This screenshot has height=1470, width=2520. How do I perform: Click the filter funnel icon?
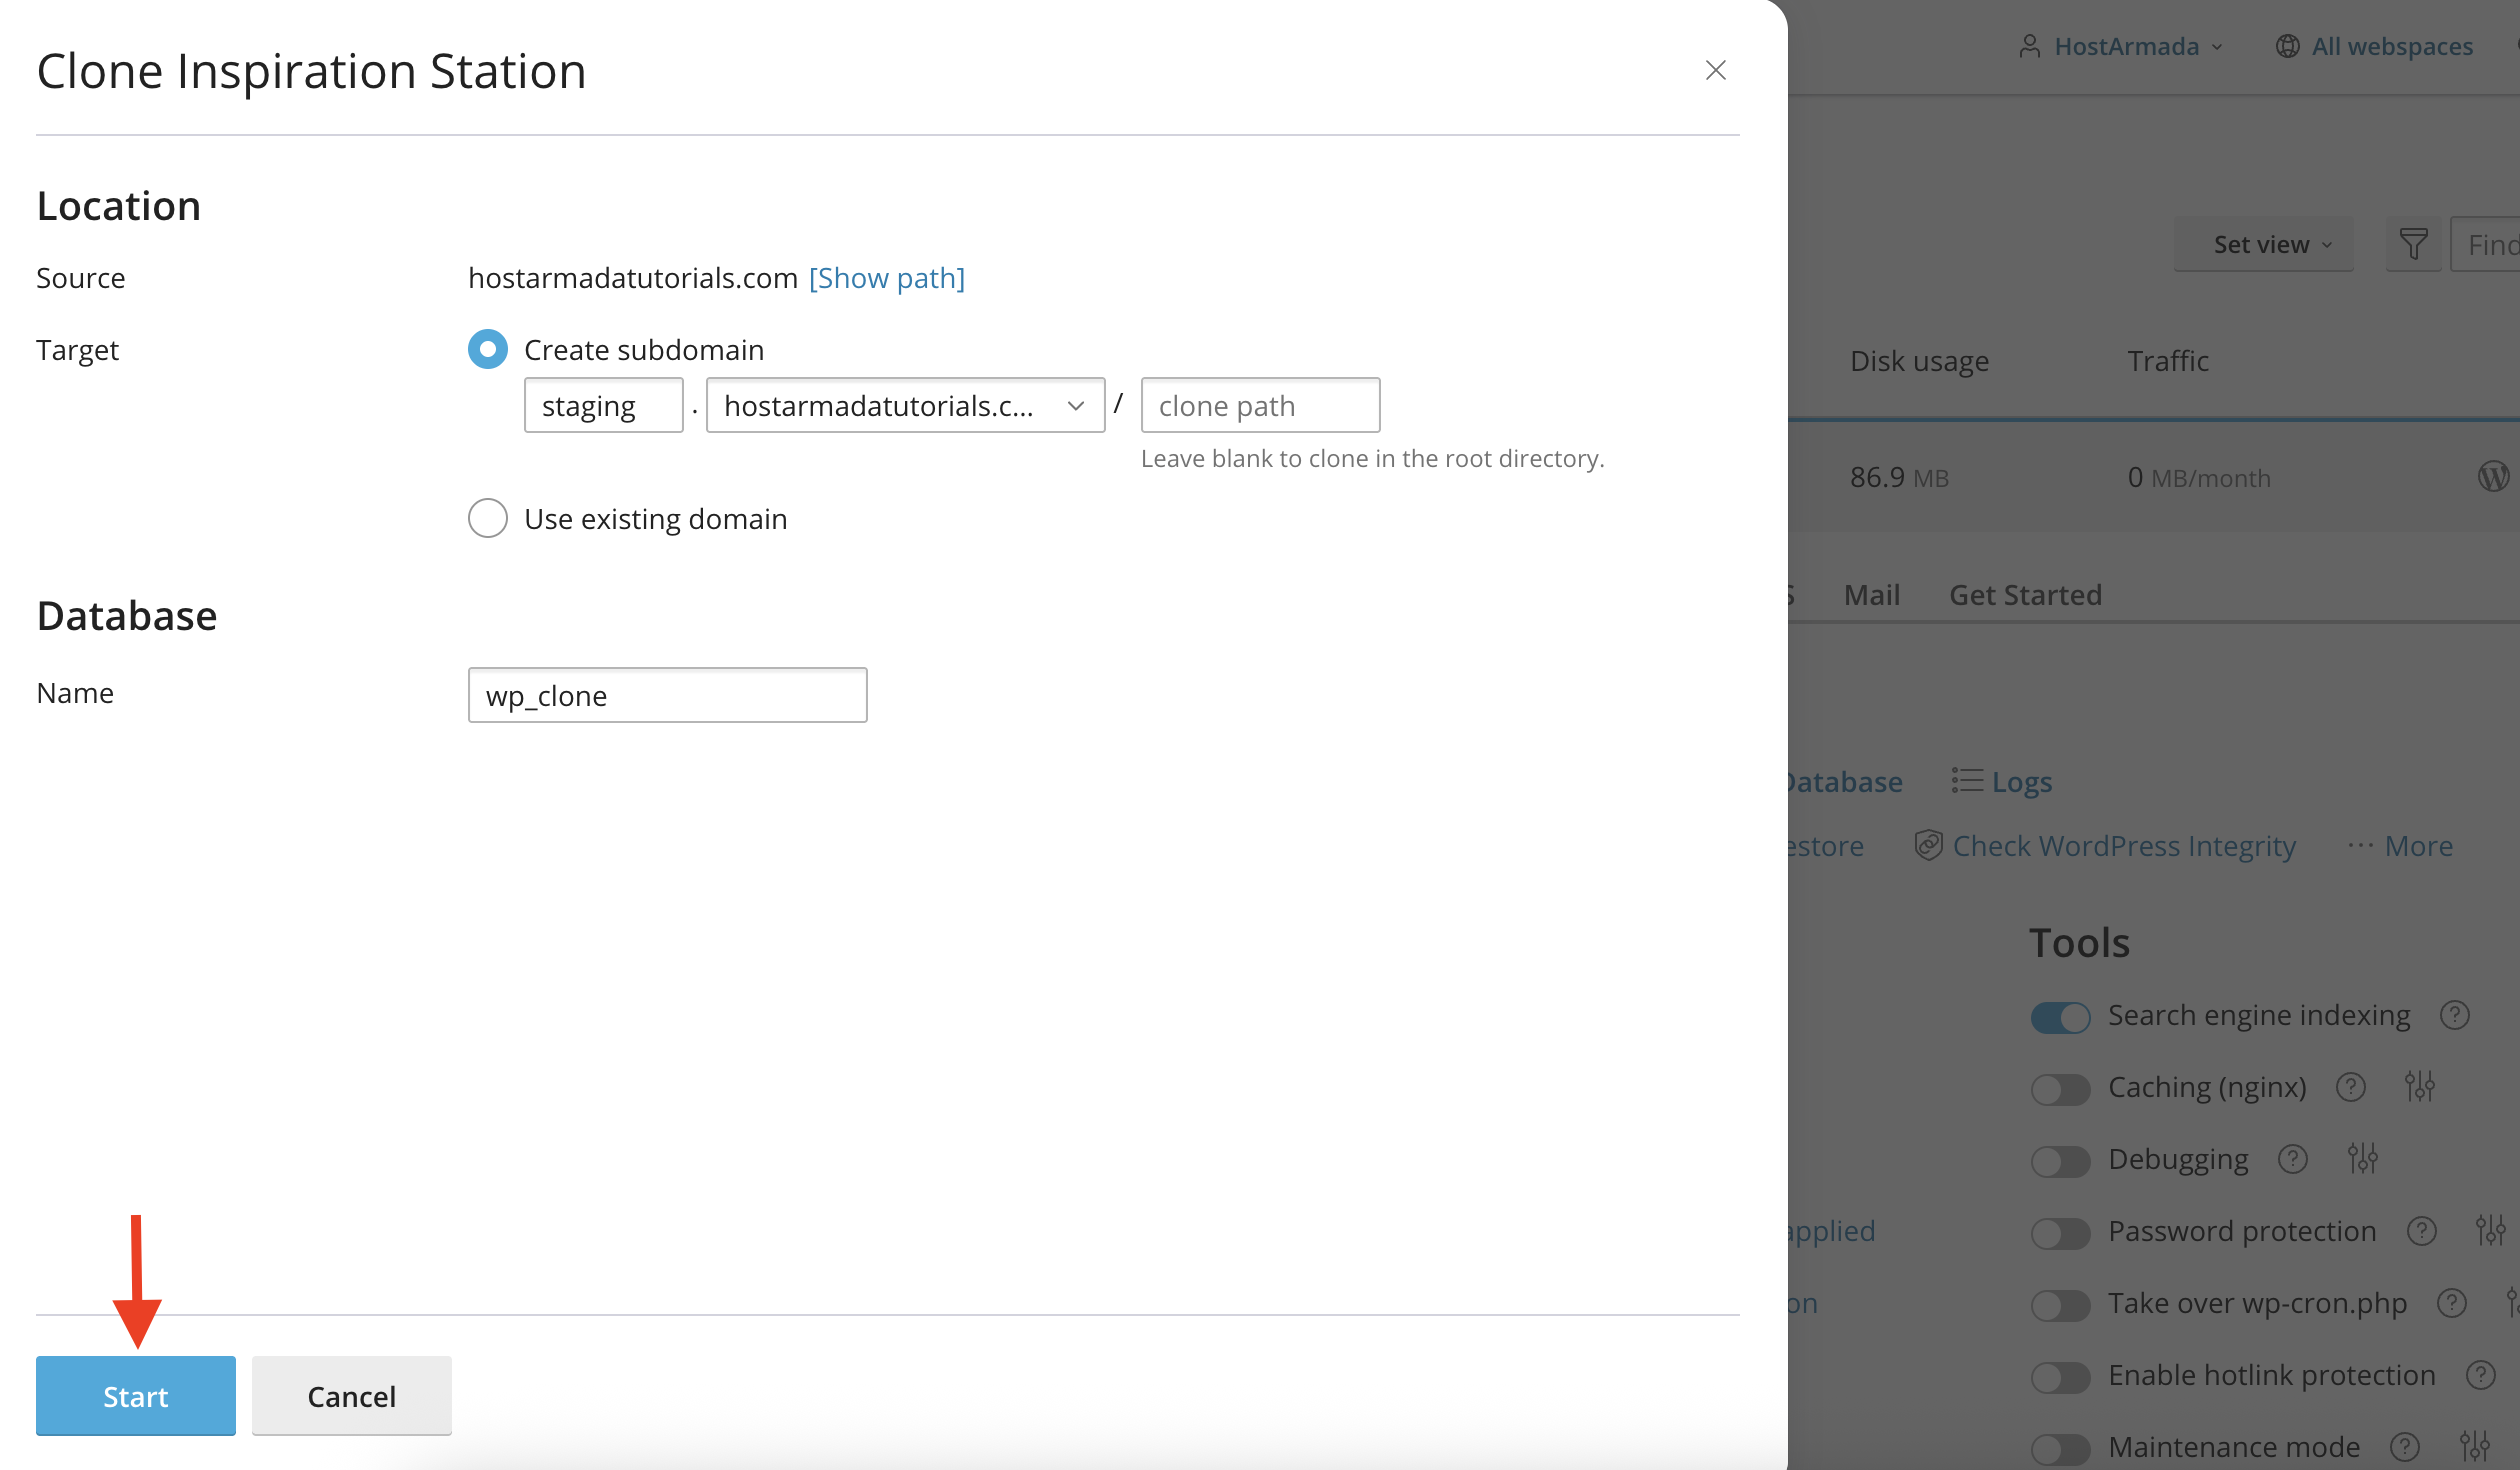click(2413, 244)
